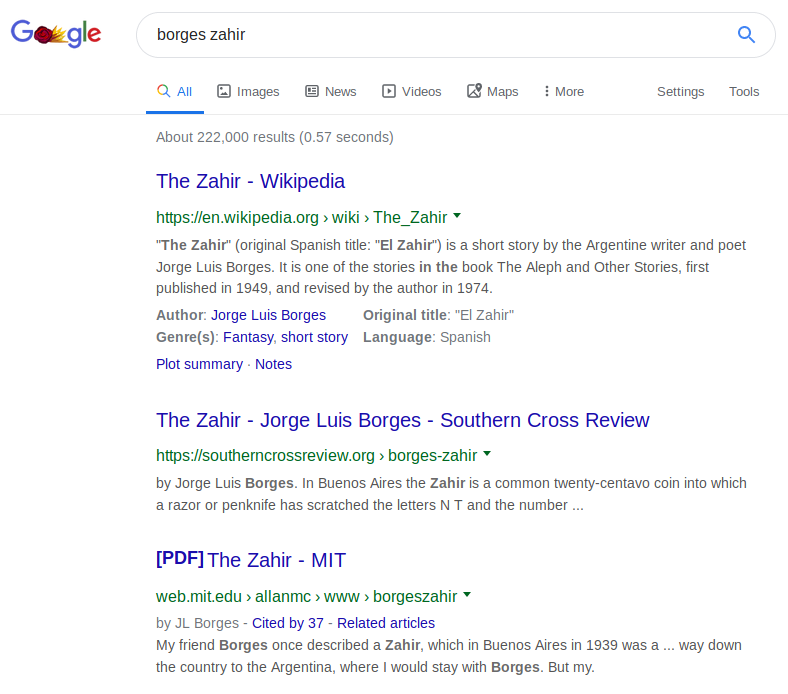The width and height of the screenshot is (788, 694).
Task: Click the blue search magnifier icon
Action: point(746,35)
